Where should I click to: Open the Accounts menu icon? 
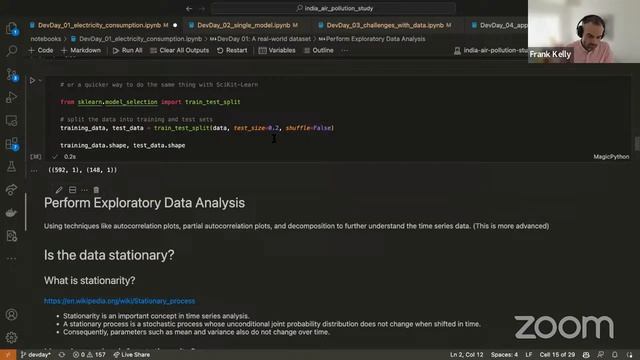click(x=11, y=315)
